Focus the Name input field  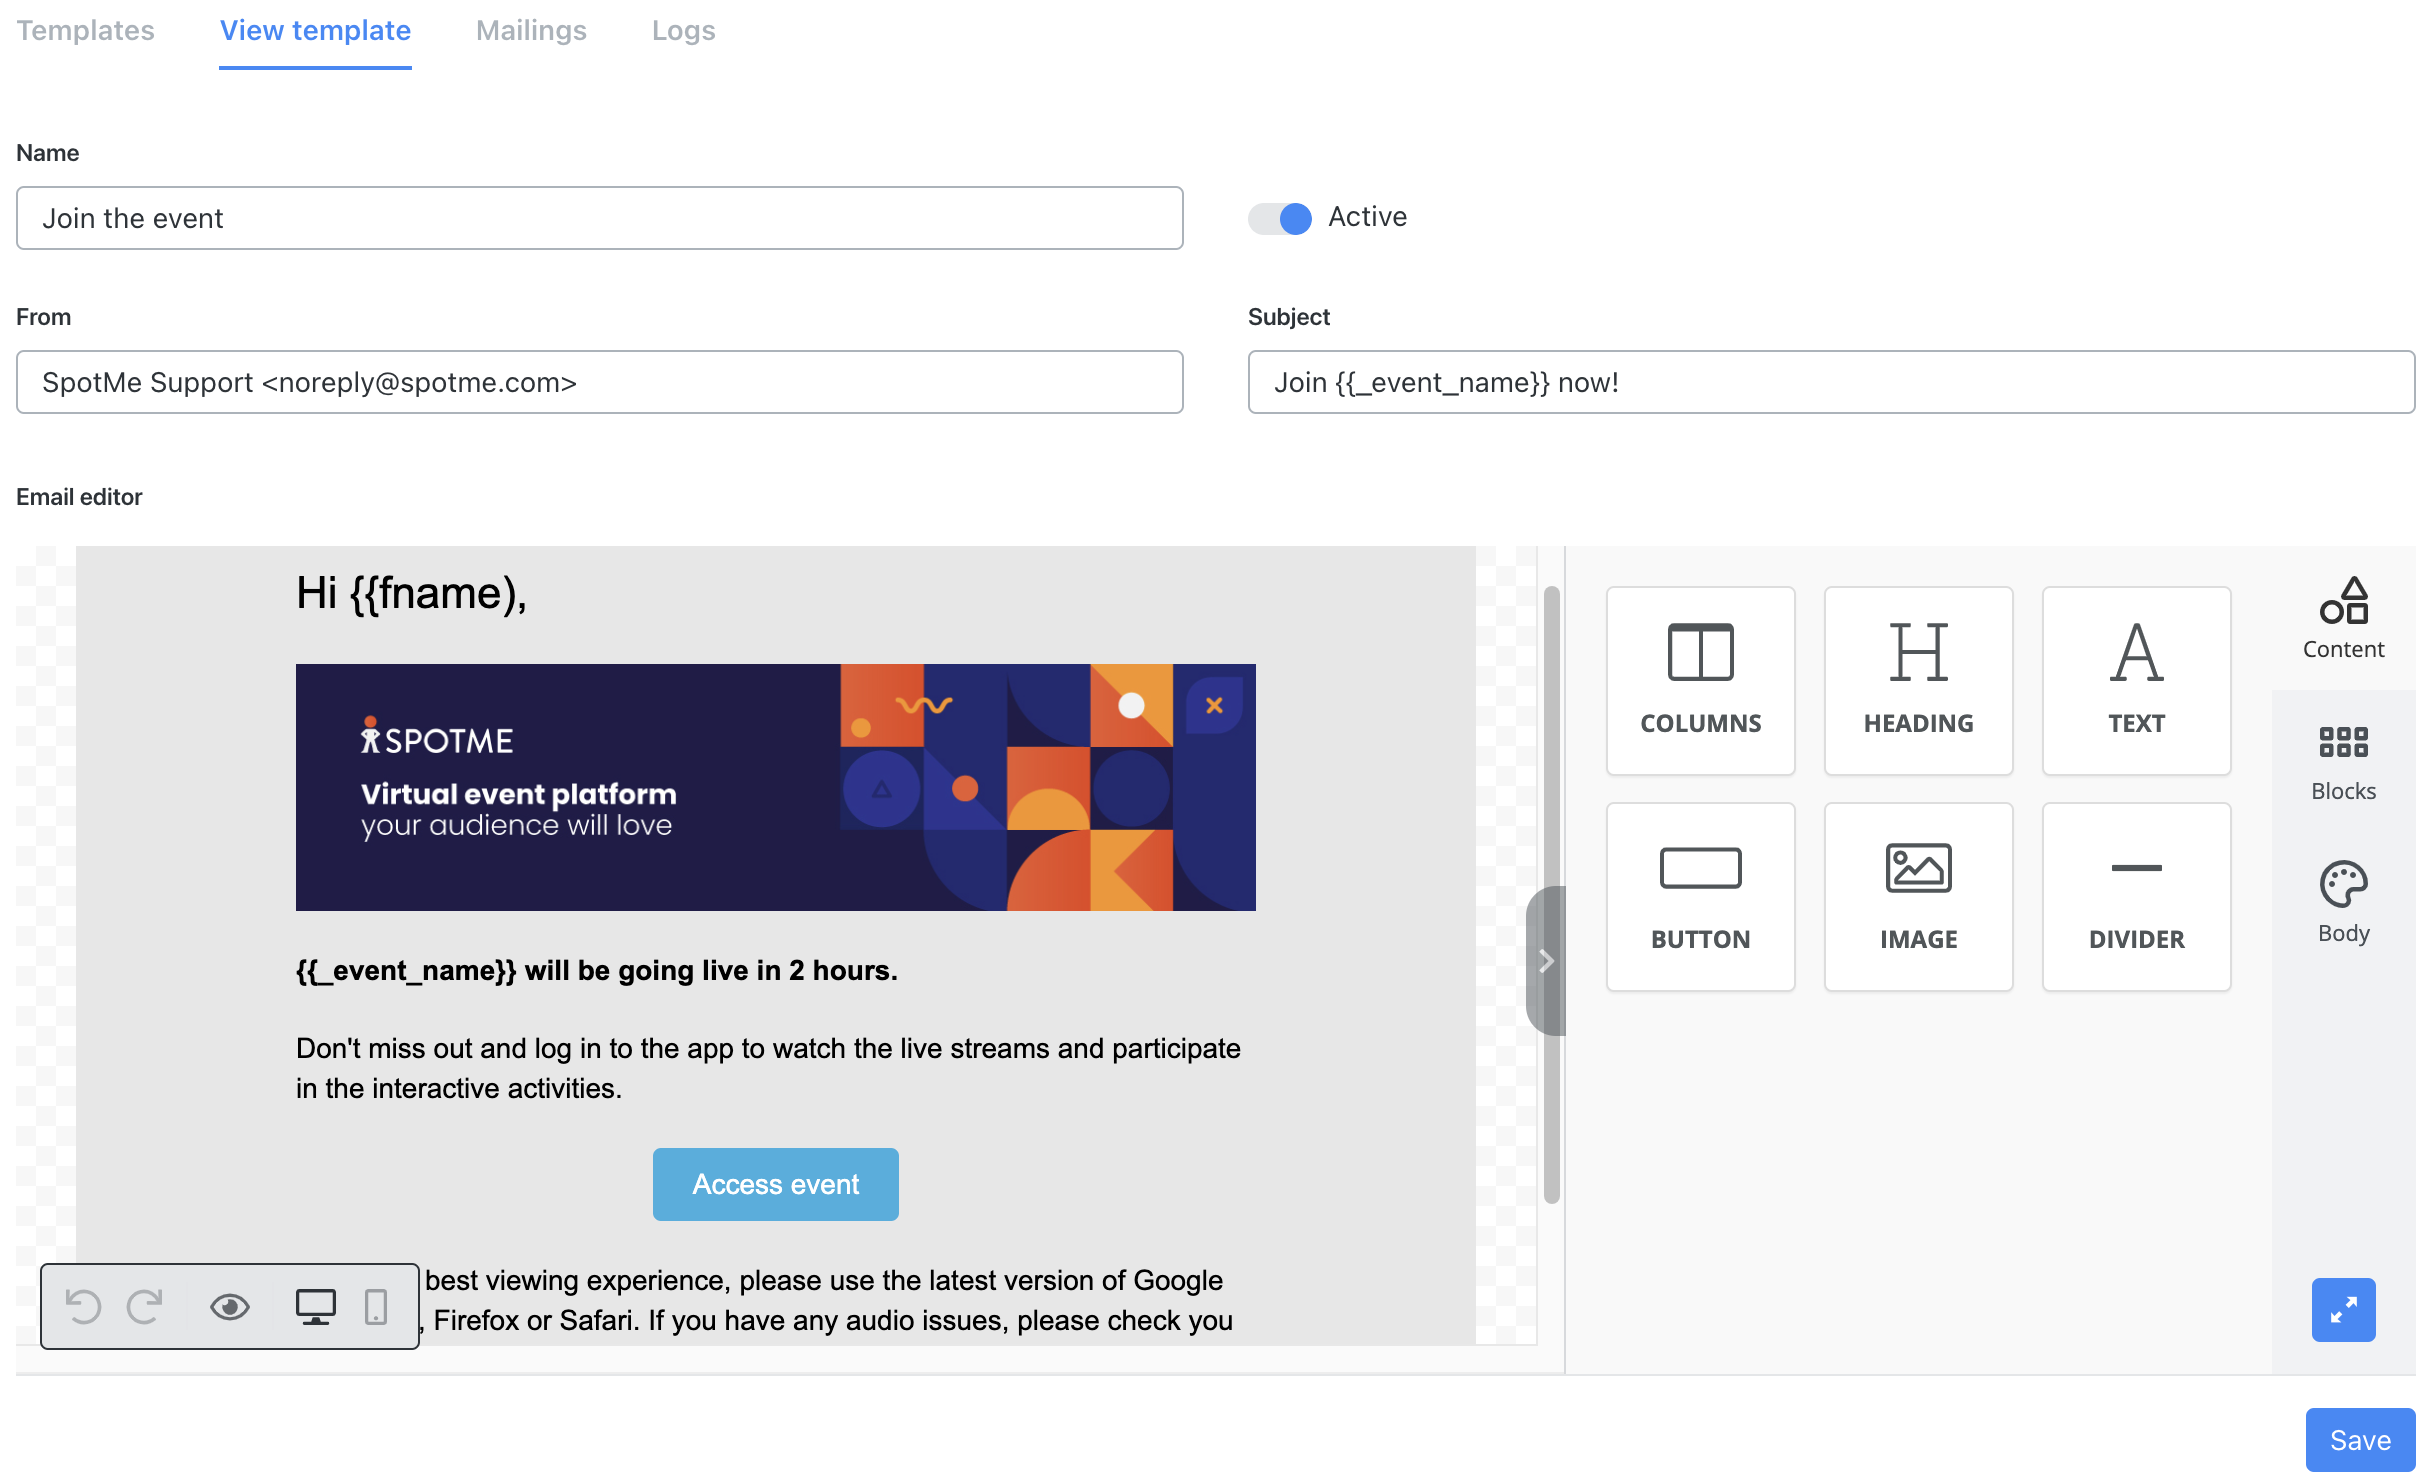click(x=600, y=218)
